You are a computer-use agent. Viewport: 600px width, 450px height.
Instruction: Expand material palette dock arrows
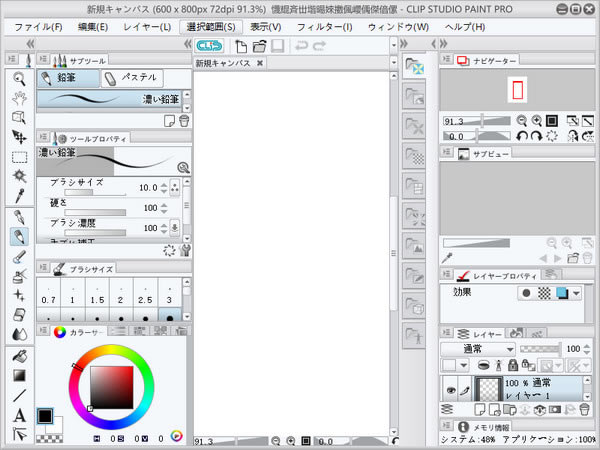[x=404, y=44]
